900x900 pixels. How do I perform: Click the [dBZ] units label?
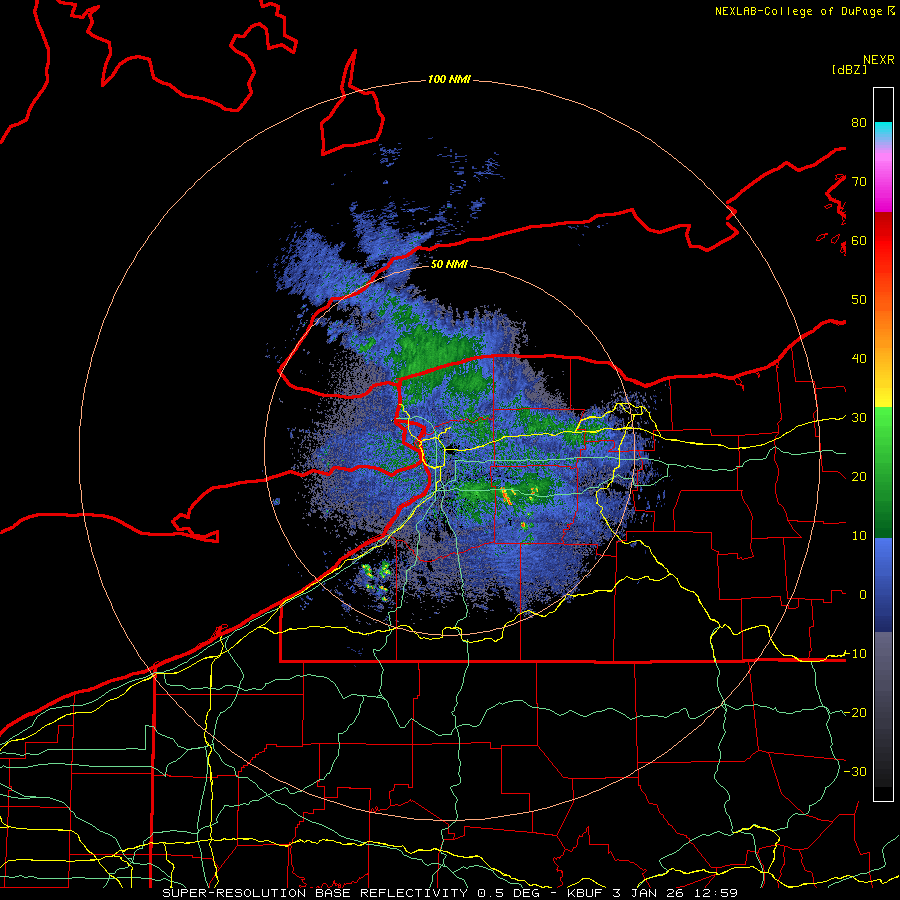coord(849,69)
